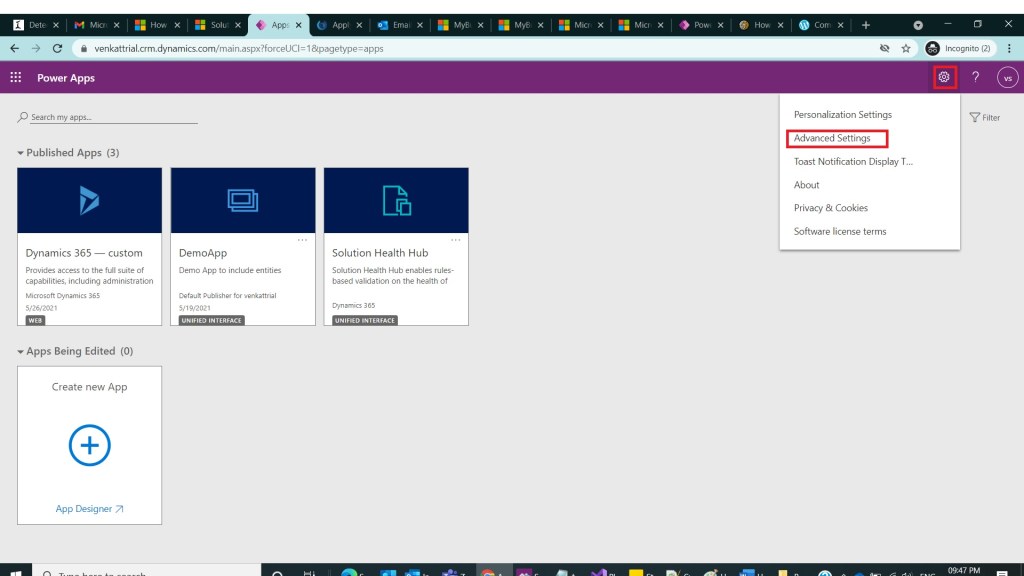Viewport: 1024px width, 576px height.
Task: Click the settings gear icon
Action: [x=943, y=77]
